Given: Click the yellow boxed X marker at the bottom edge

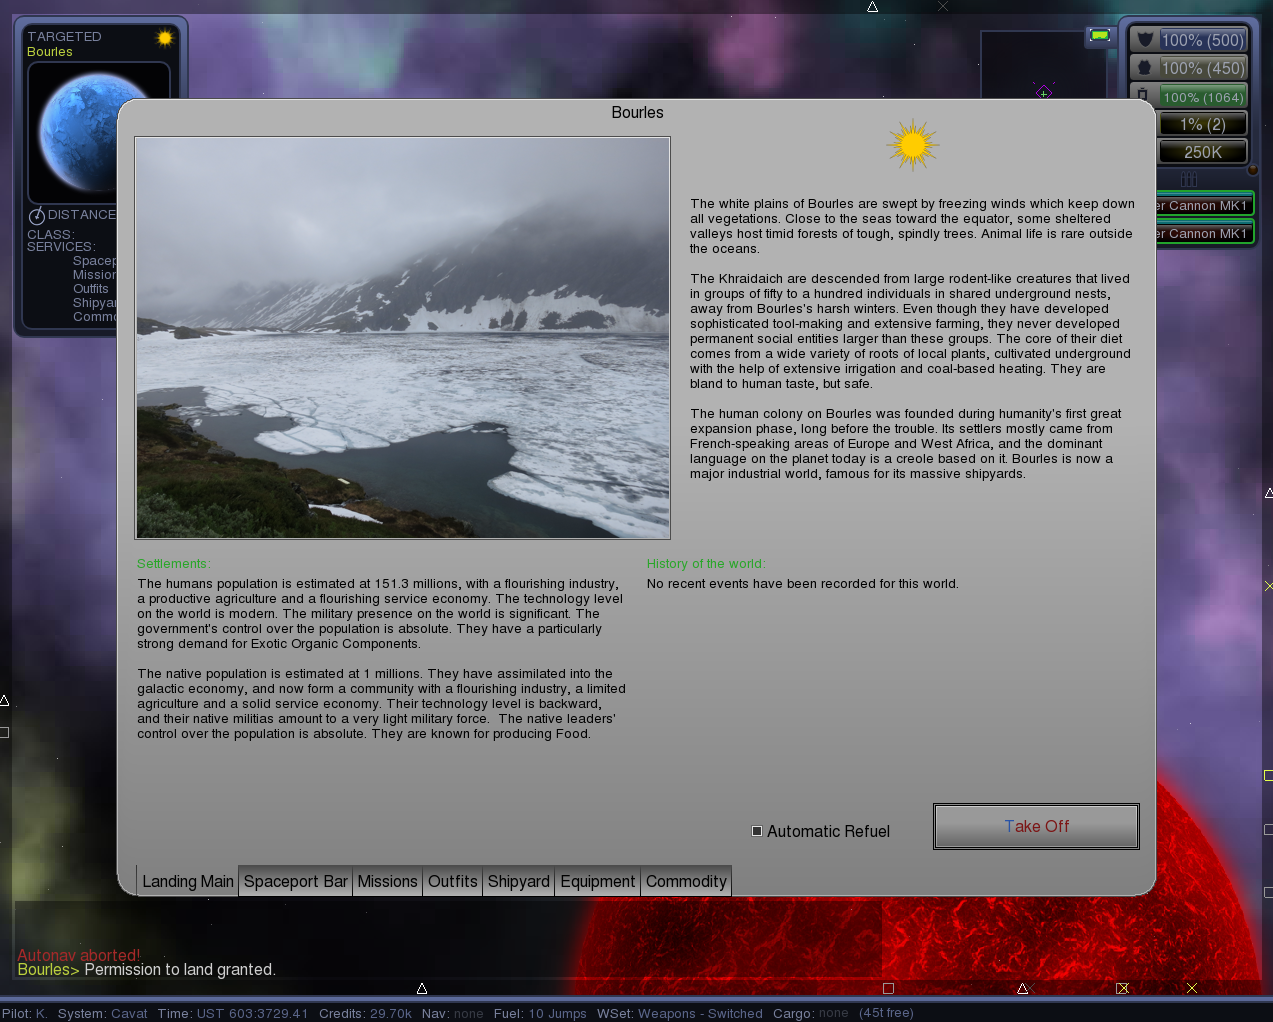Looking at the screenshot, I should (x=1123, y=988).
